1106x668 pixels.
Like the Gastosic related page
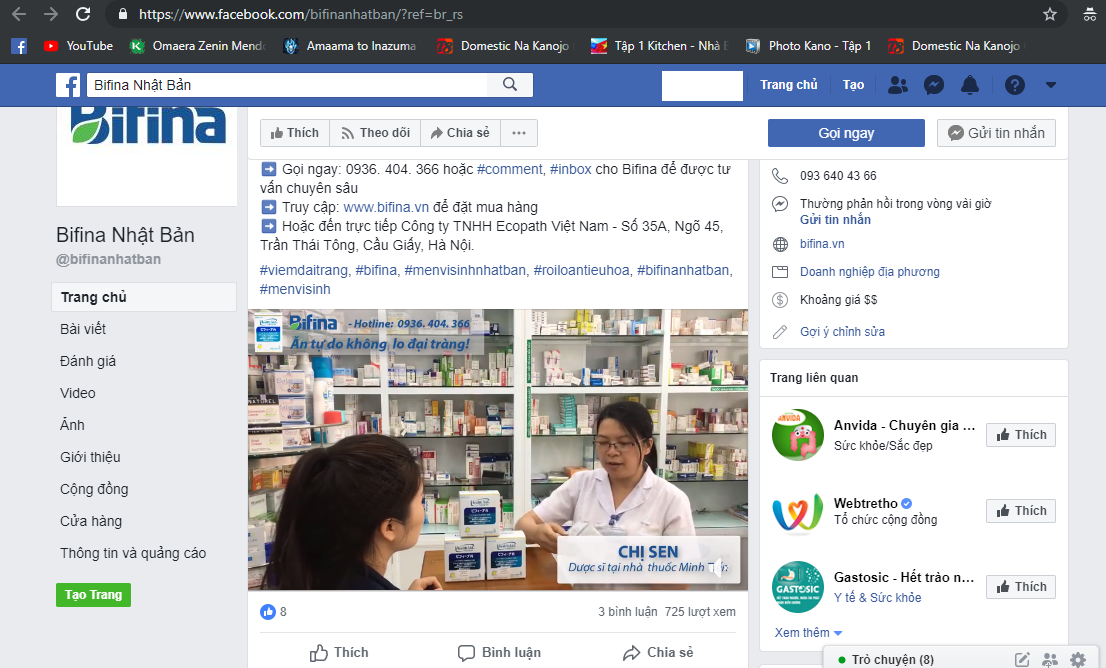pyautogui.click(x=1021, y=586)
